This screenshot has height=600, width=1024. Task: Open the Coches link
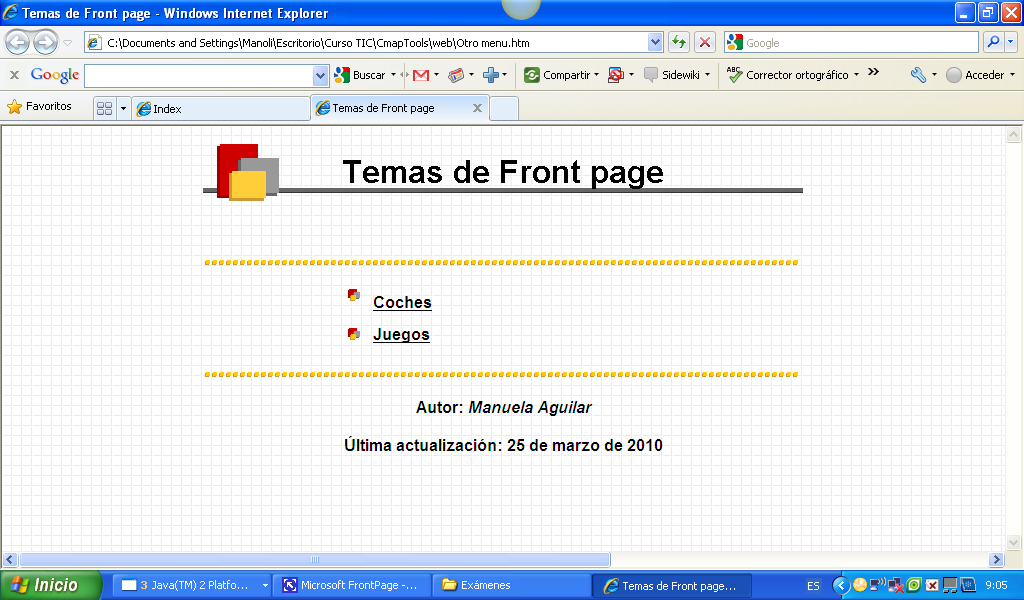point(402,302)
